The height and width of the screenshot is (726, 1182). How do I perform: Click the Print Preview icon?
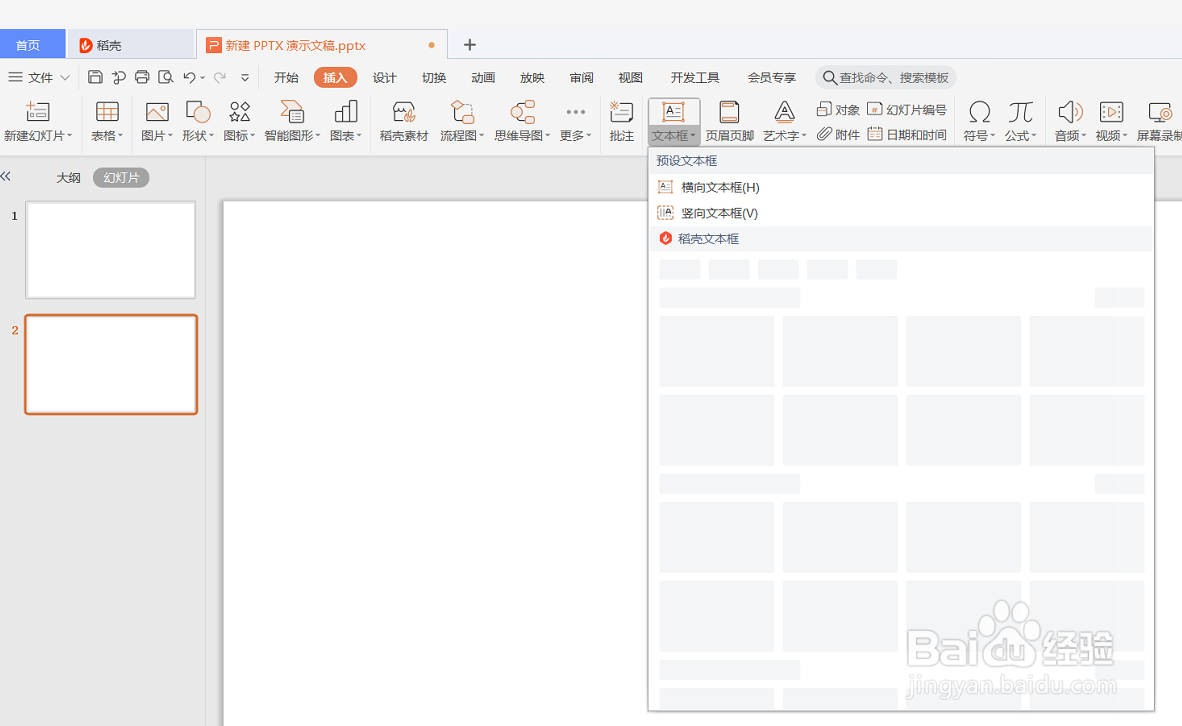[166, 77]
